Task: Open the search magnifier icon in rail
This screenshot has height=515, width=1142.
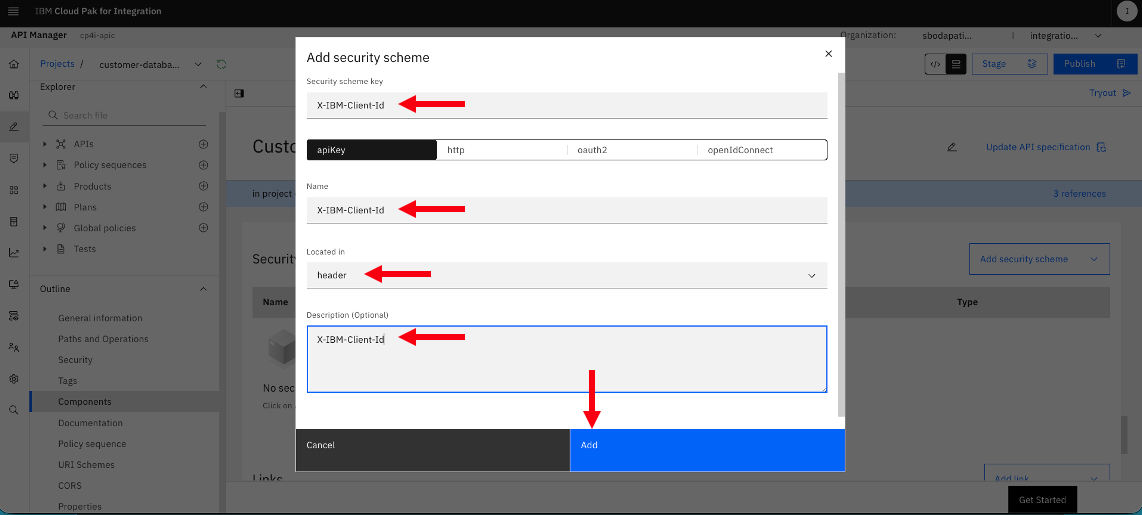Action: point(13,410)
